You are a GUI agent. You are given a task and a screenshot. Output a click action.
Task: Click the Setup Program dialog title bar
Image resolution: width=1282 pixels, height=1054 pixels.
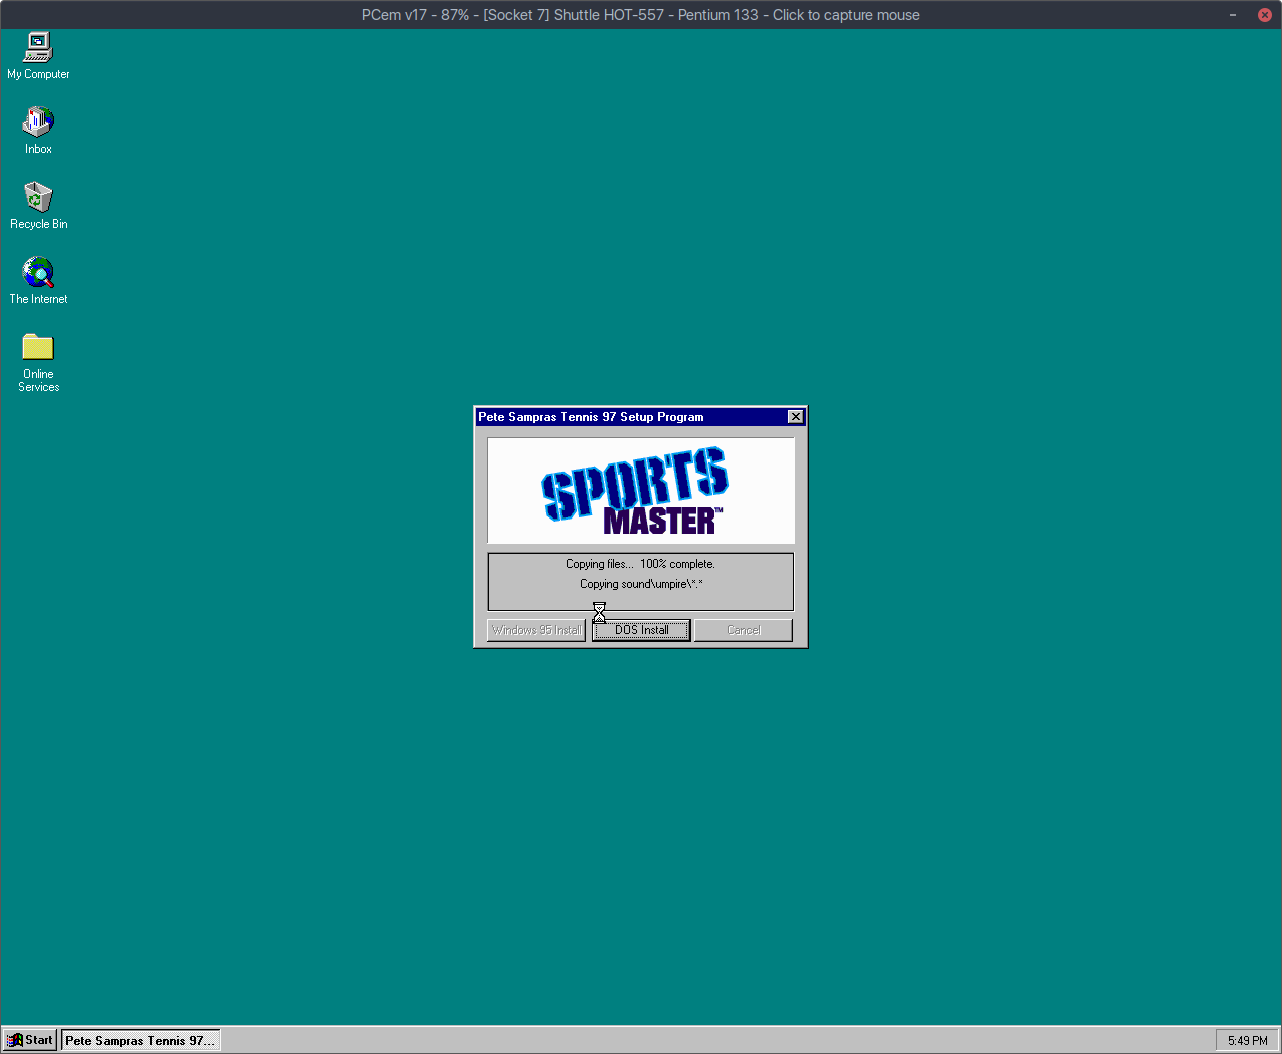click(620, 417)
